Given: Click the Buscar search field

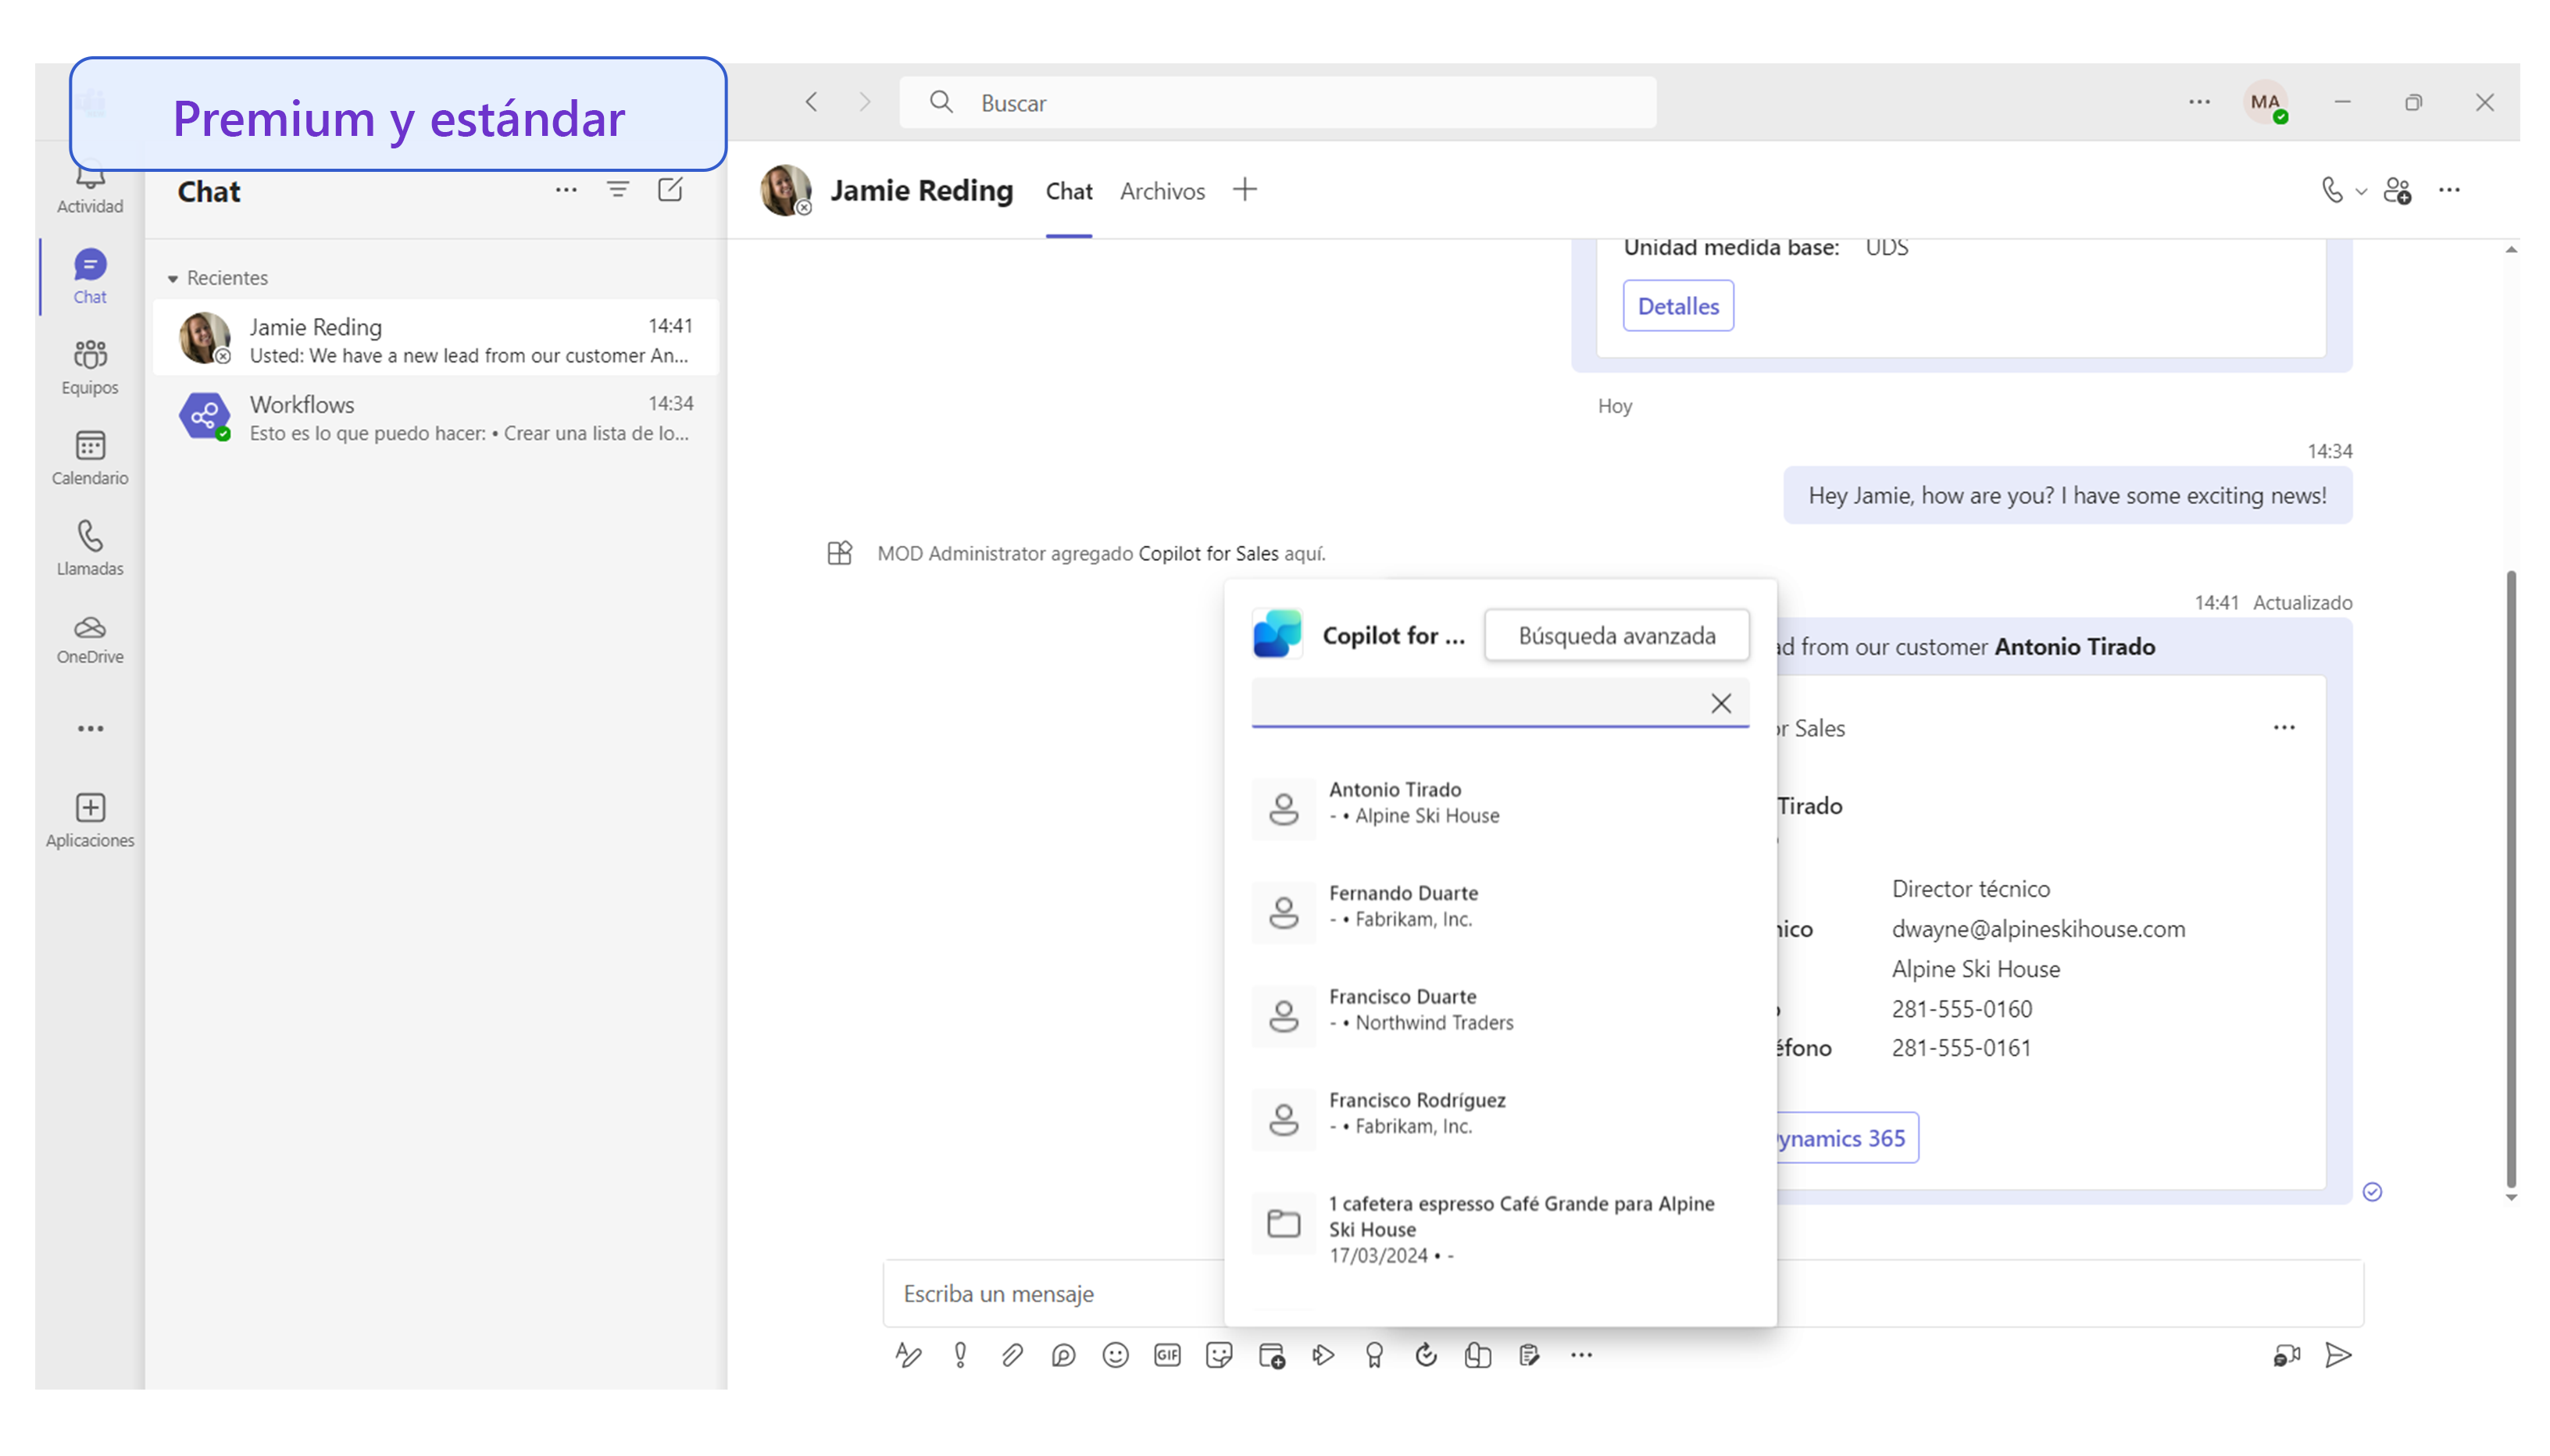Looking at the screenshot, I should tap(1278, 103).
